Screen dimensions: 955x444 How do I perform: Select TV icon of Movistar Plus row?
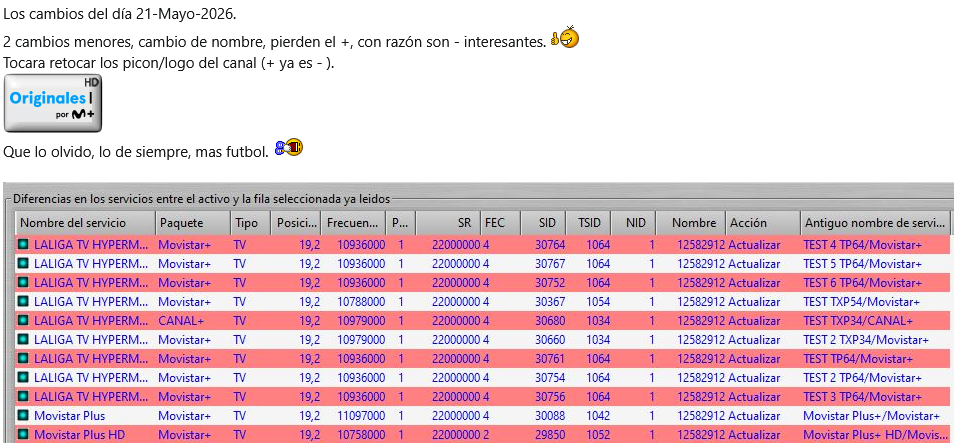click(24, 415)
